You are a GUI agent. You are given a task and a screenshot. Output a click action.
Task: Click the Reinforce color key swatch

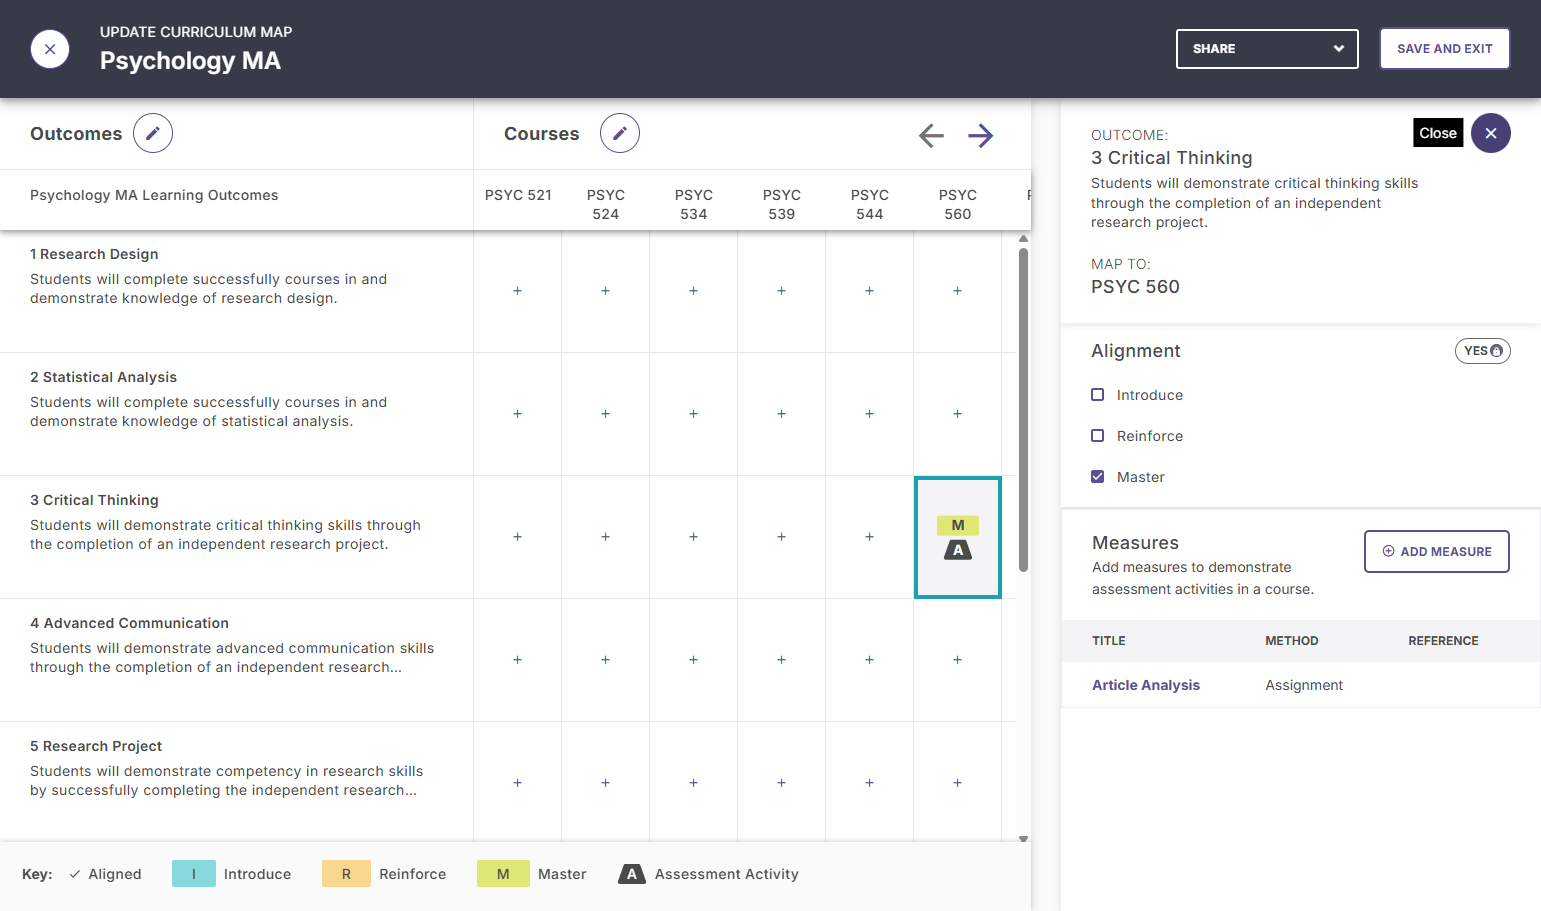pyautogui.click(x=346, y=874)
